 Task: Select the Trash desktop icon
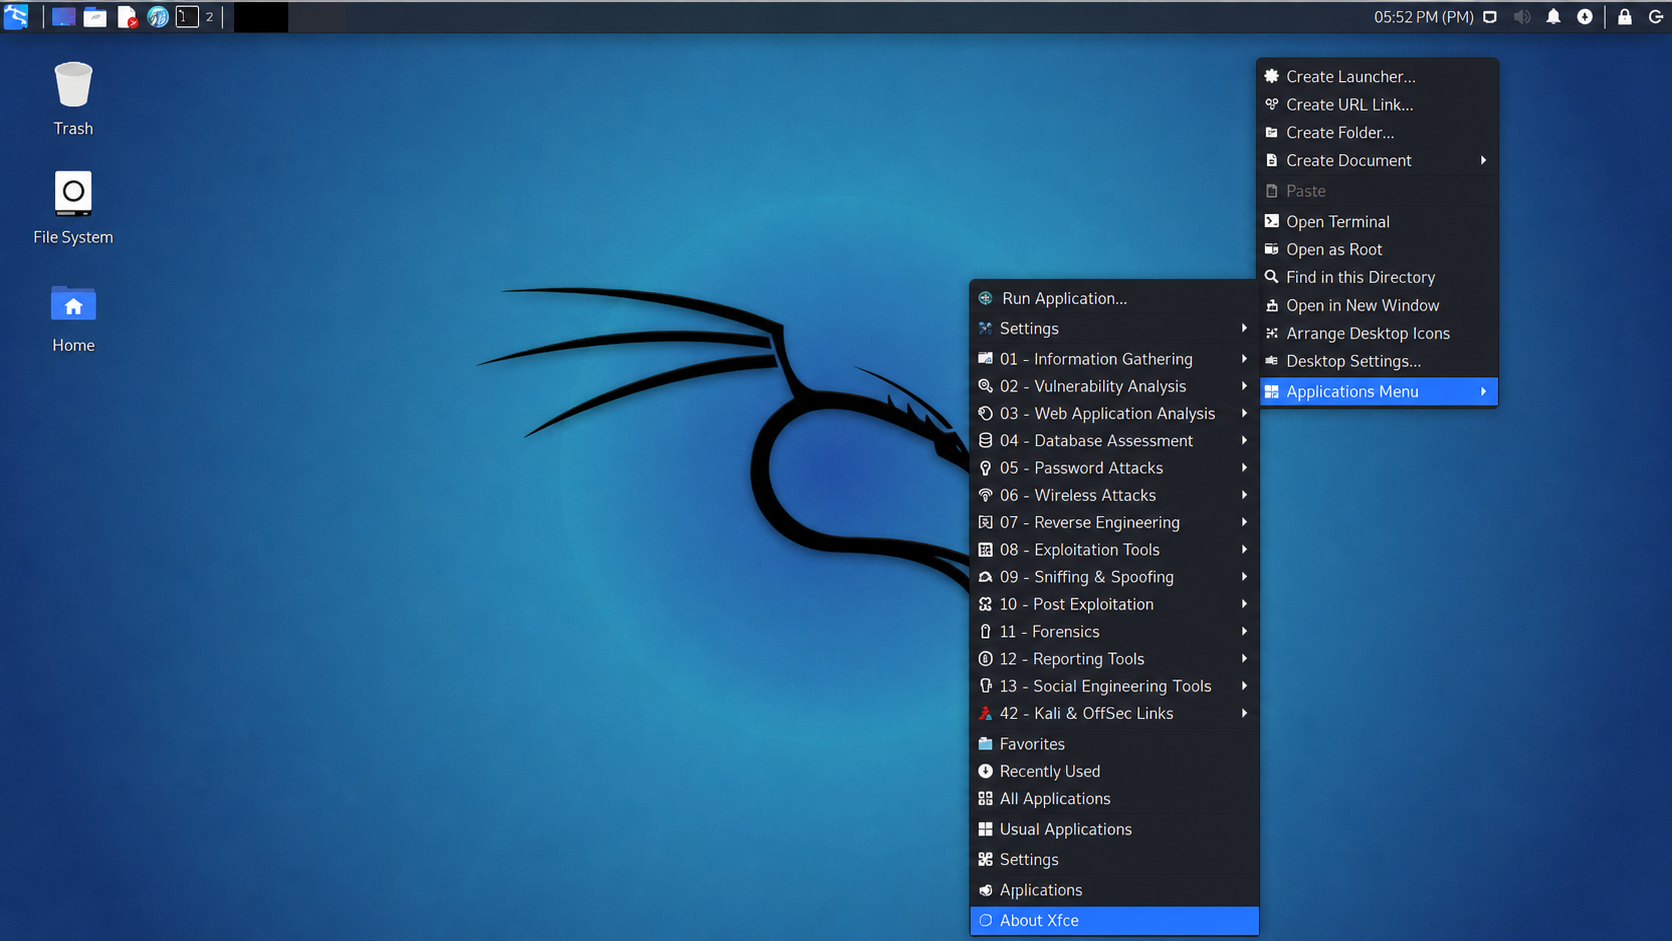(73, 98)
